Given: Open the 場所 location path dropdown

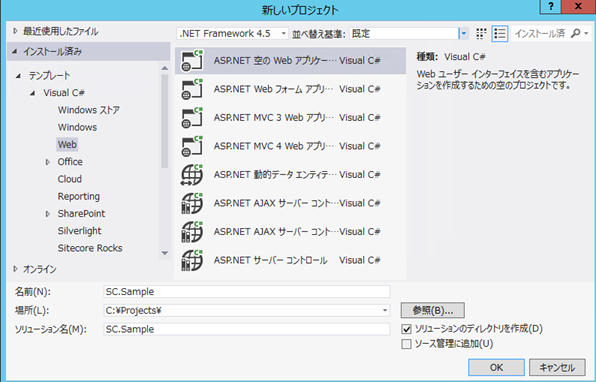Looking at the screenshot, I should click(385, 310).
